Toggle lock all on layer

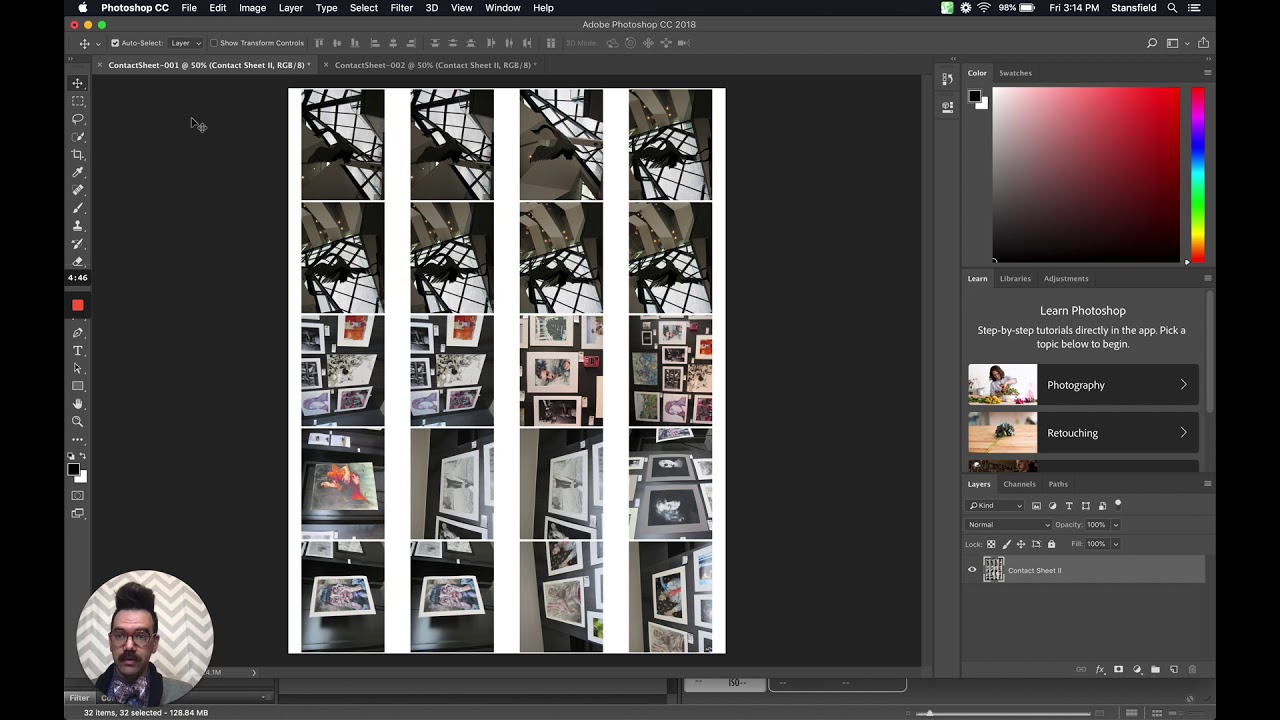point(1051,544)
